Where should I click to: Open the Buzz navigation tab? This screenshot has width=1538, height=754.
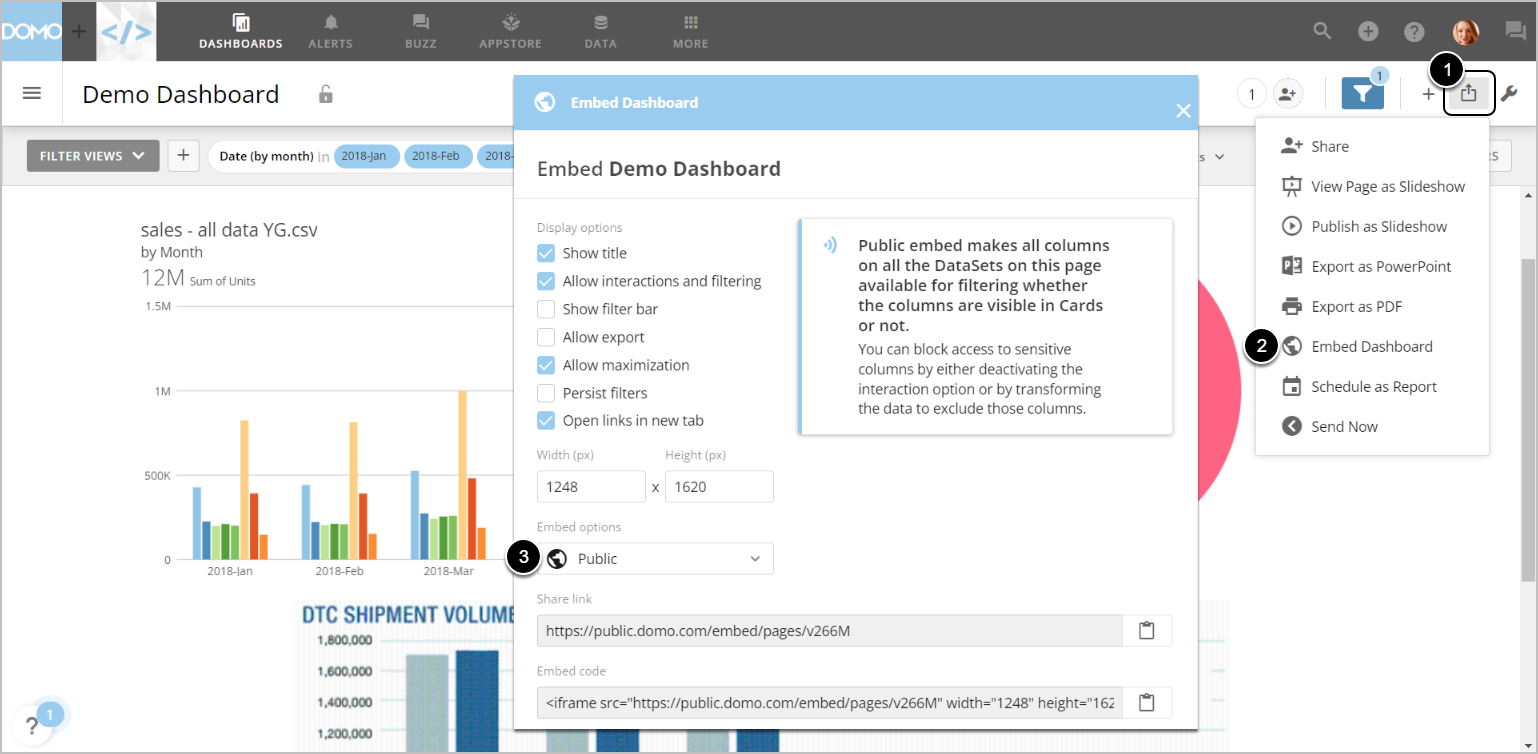coord(421,32)
